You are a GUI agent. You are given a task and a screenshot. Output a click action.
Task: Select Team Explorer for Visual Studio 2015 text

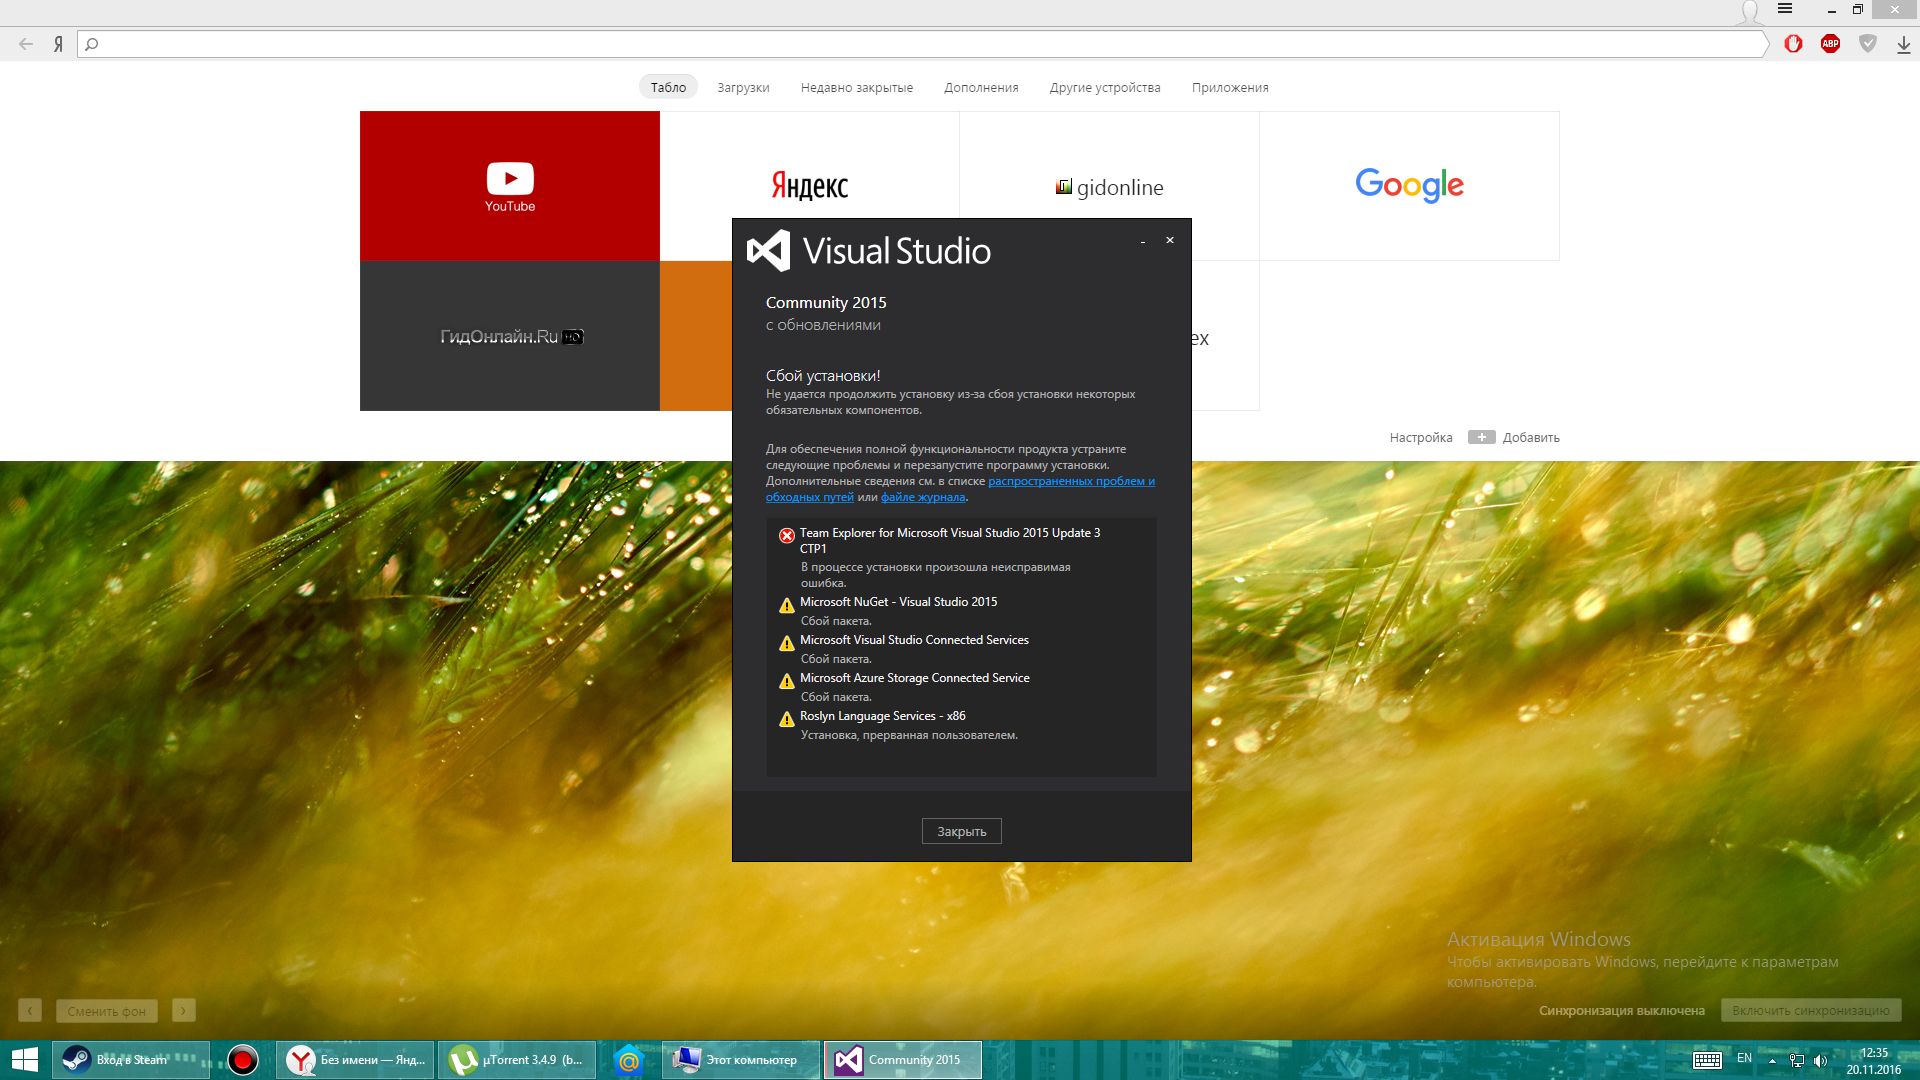coord(950,540)
